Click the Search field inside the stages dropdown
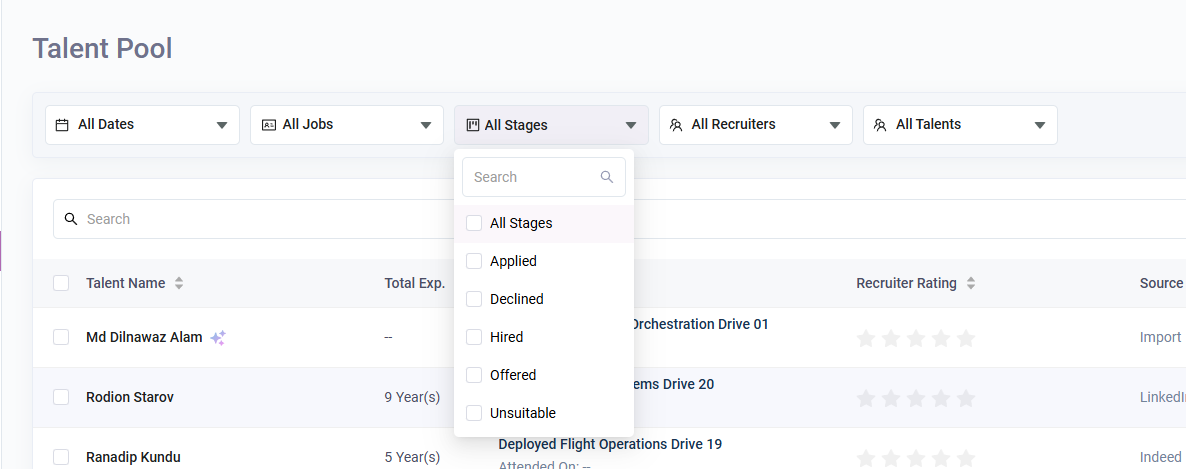 tap(544, 177)
